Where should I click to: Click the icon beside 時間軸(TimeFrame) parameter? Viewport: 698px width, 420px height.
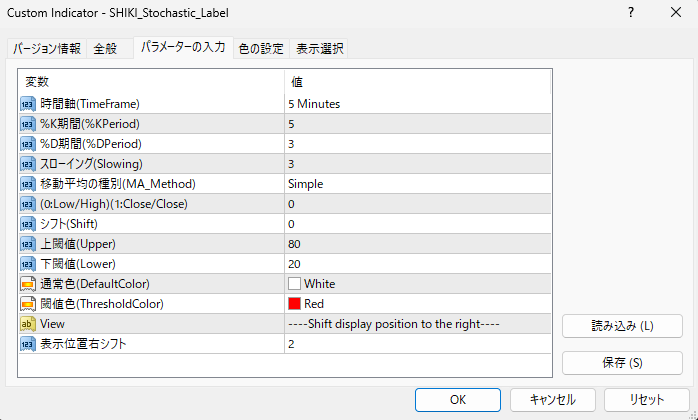(28, 103)
